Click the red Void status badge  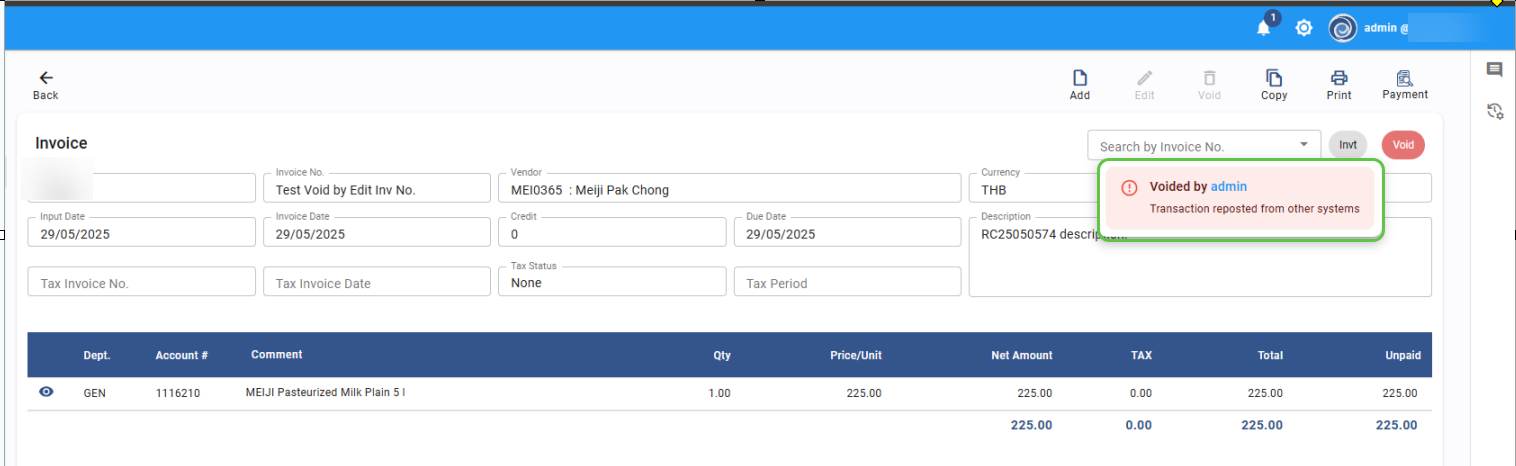(1403, 145)
